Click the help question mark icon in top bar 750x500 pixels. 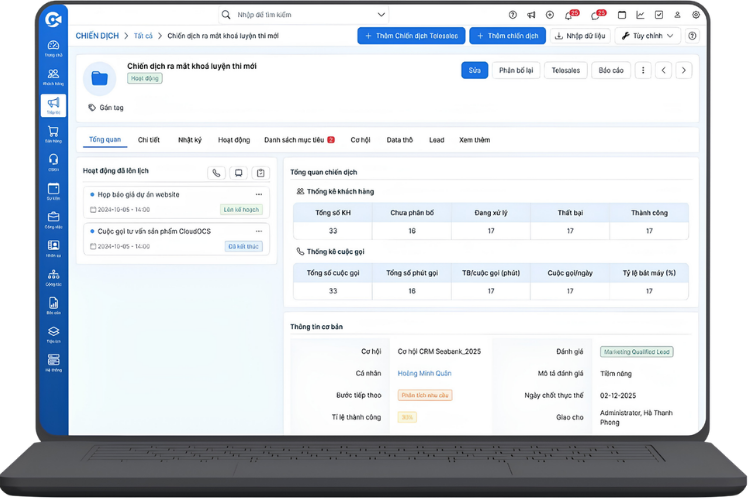tap(513, 15)
